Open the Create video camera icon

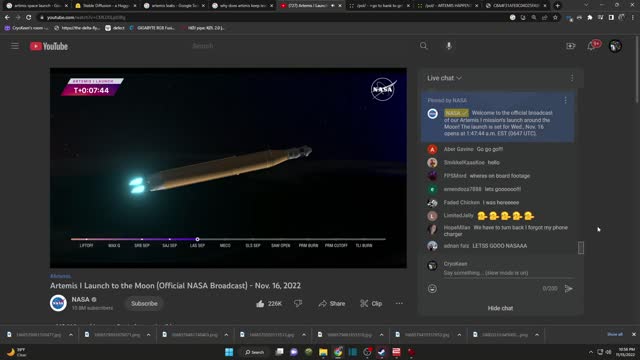(571, 46)
